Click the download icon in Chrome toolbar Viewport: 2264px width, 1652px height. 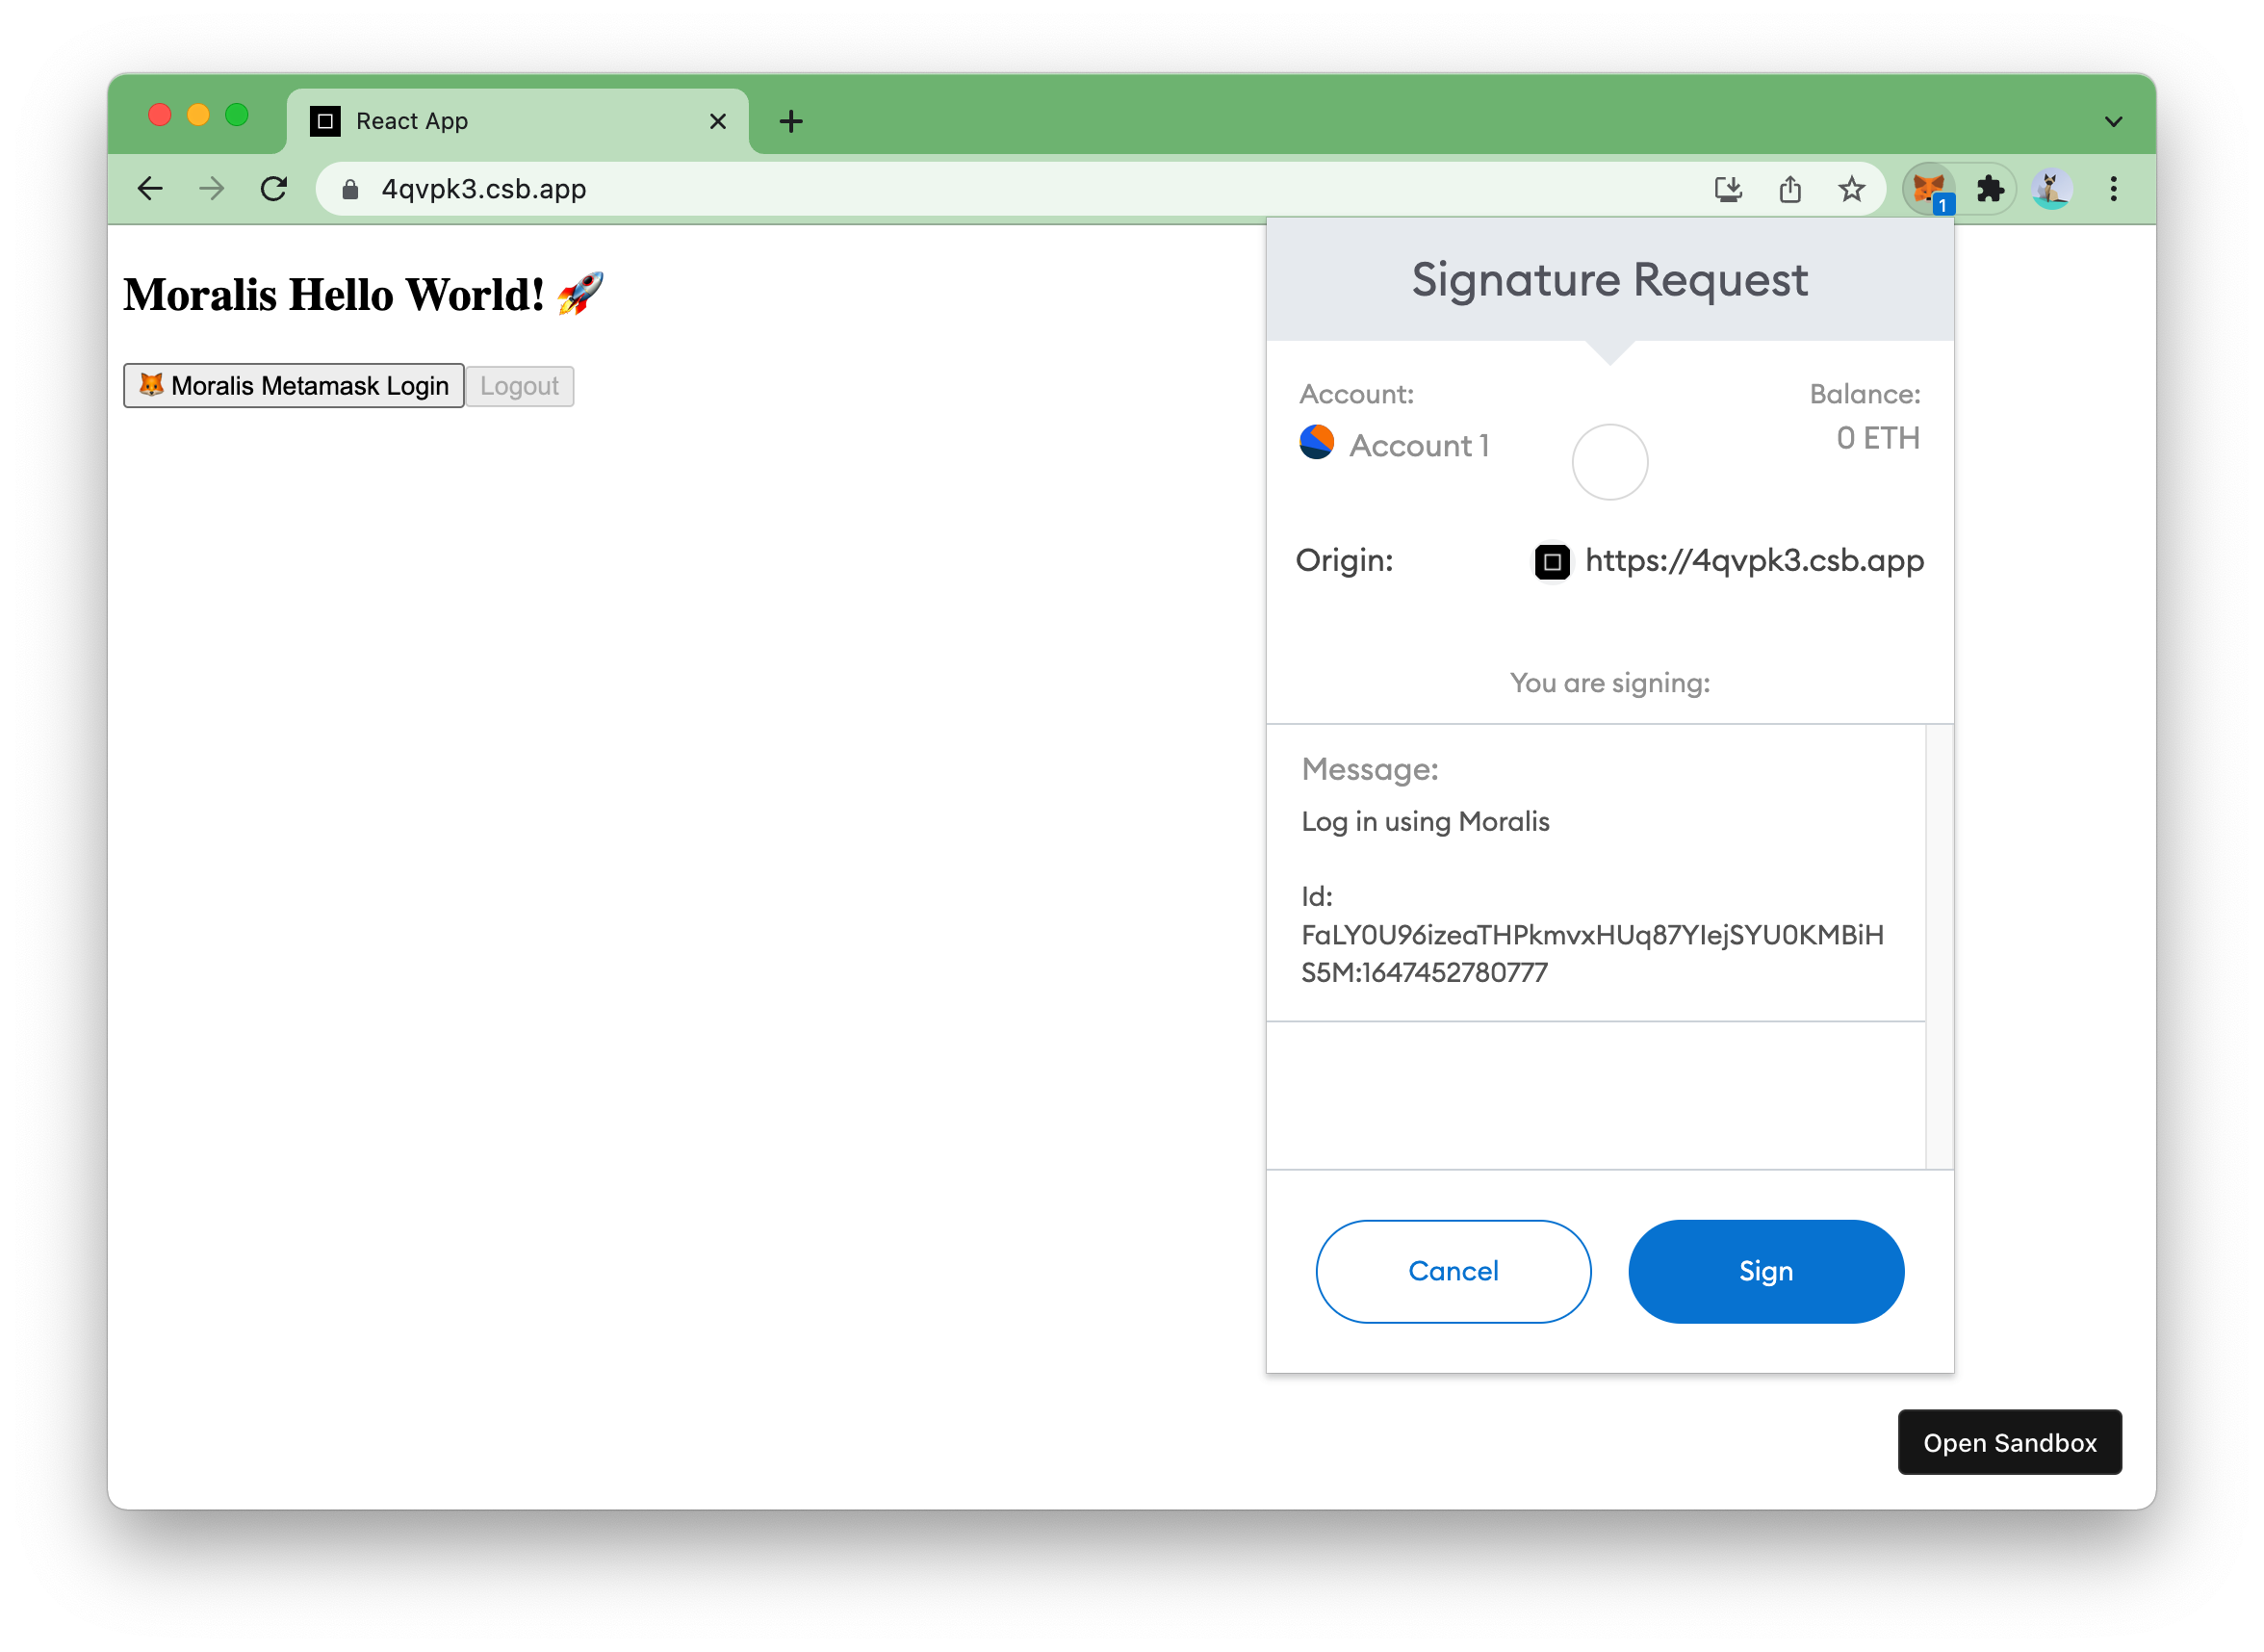(1730, 190)
